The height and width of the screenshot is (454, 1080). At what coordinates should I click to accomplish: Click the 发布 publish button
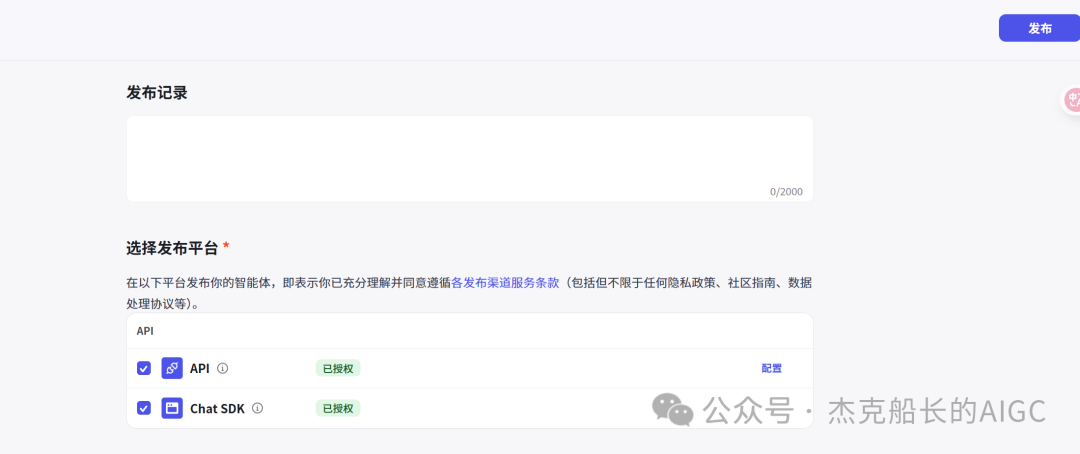point(1039,28)
